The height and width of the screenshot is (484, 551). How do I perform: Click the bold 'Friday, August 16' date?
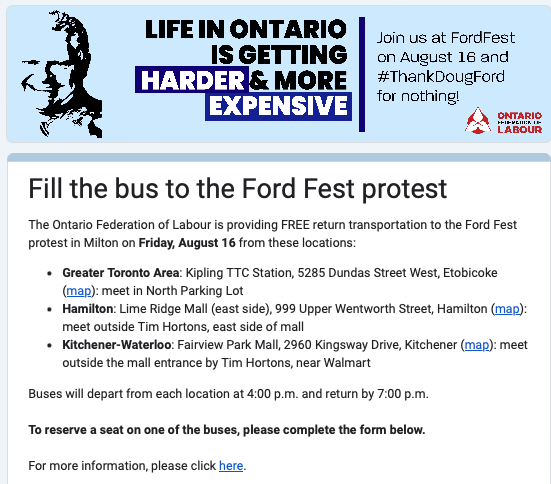click(187, 243)
